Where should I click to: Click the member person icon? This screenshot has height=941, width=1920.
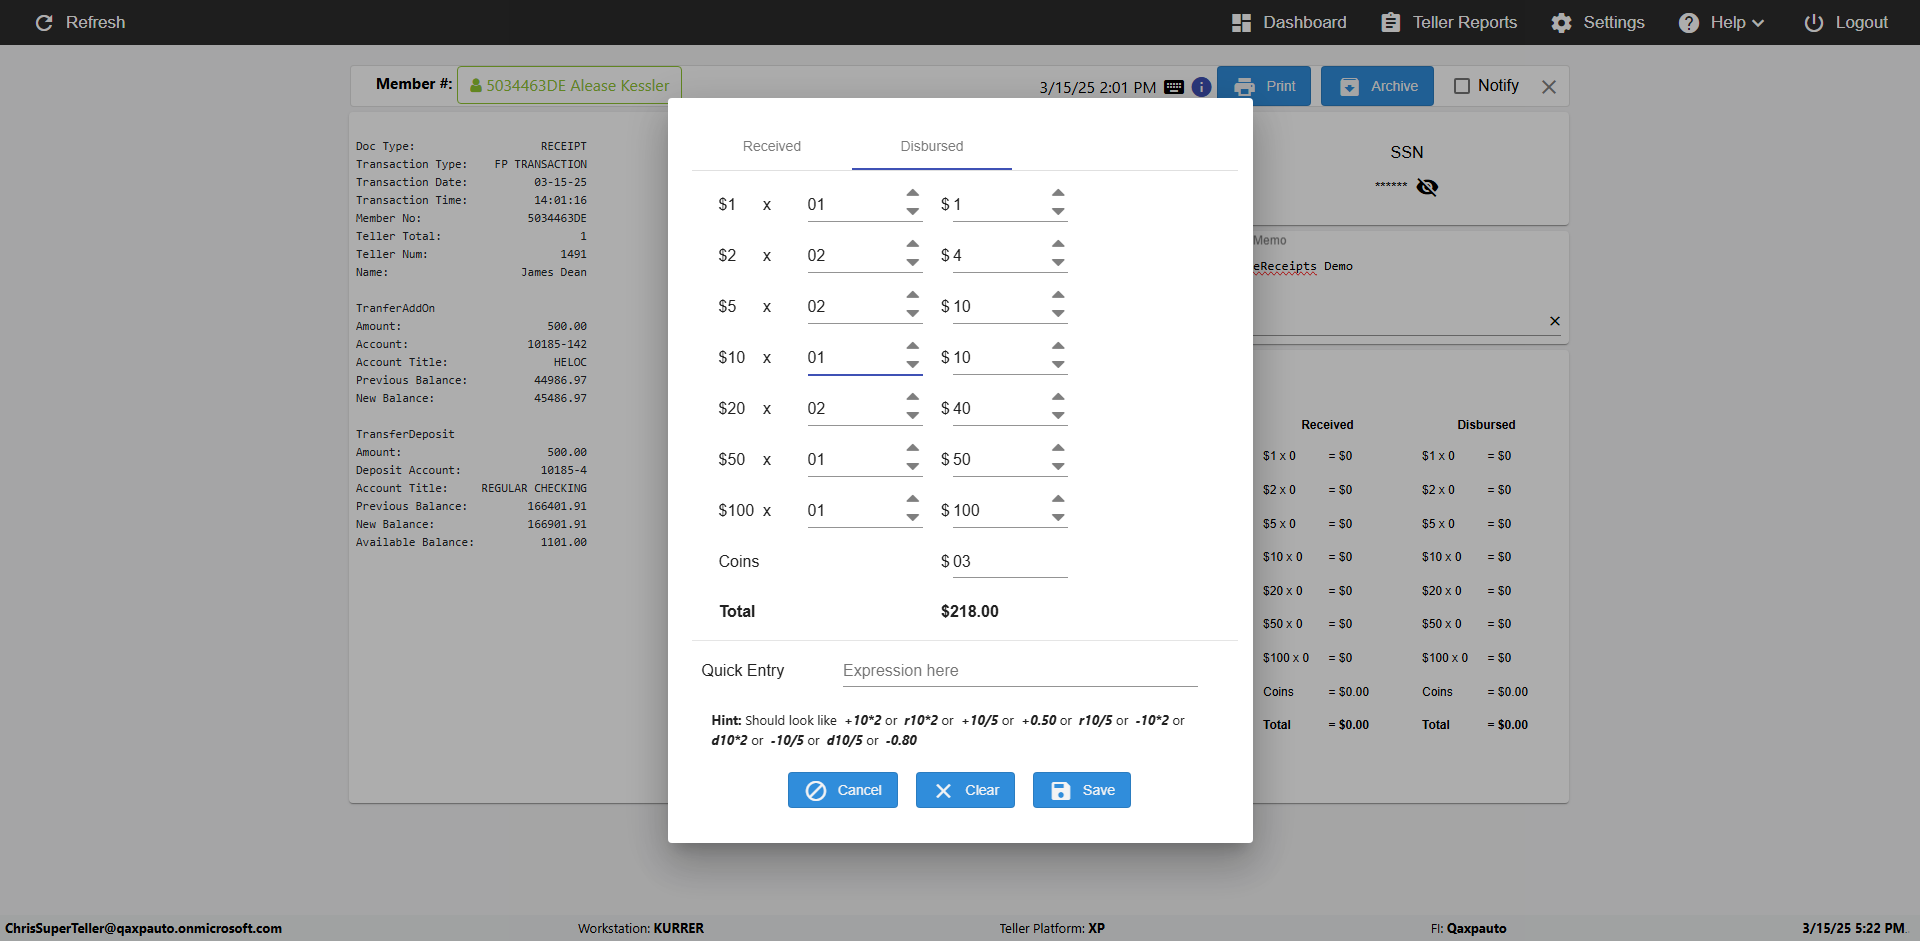click(476, 86)
